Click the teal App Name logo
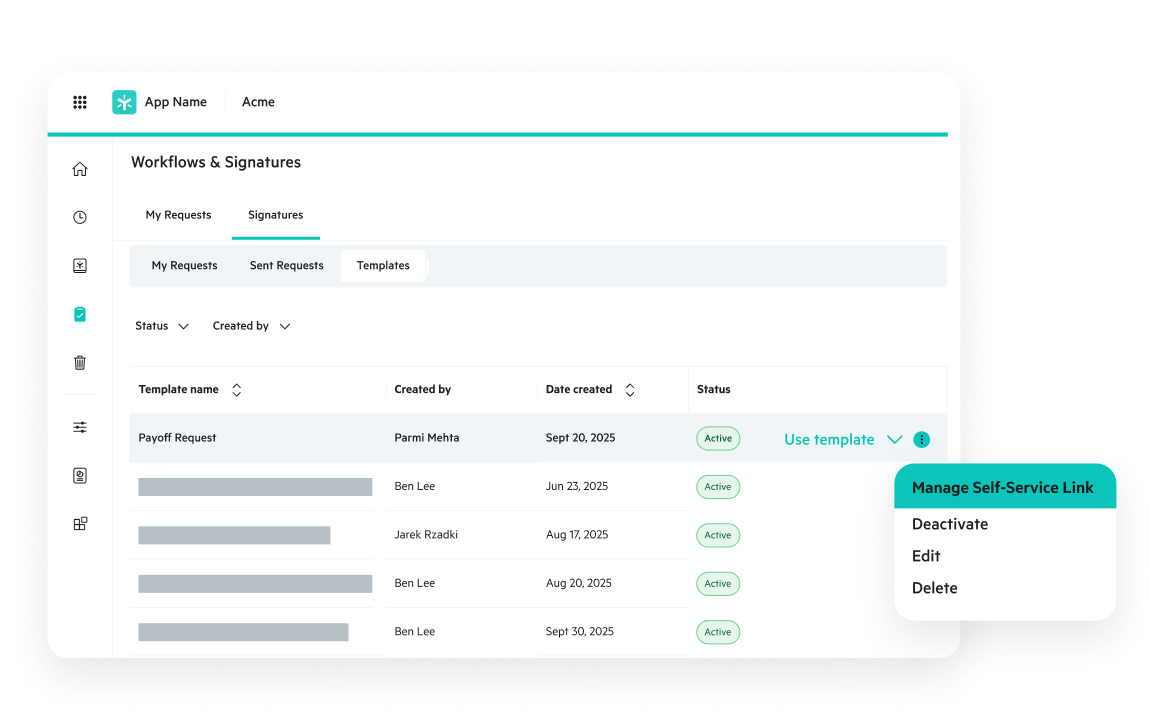Image resolution: width=1150 pixels, height=720 pixels. click(x=124, y=102)
